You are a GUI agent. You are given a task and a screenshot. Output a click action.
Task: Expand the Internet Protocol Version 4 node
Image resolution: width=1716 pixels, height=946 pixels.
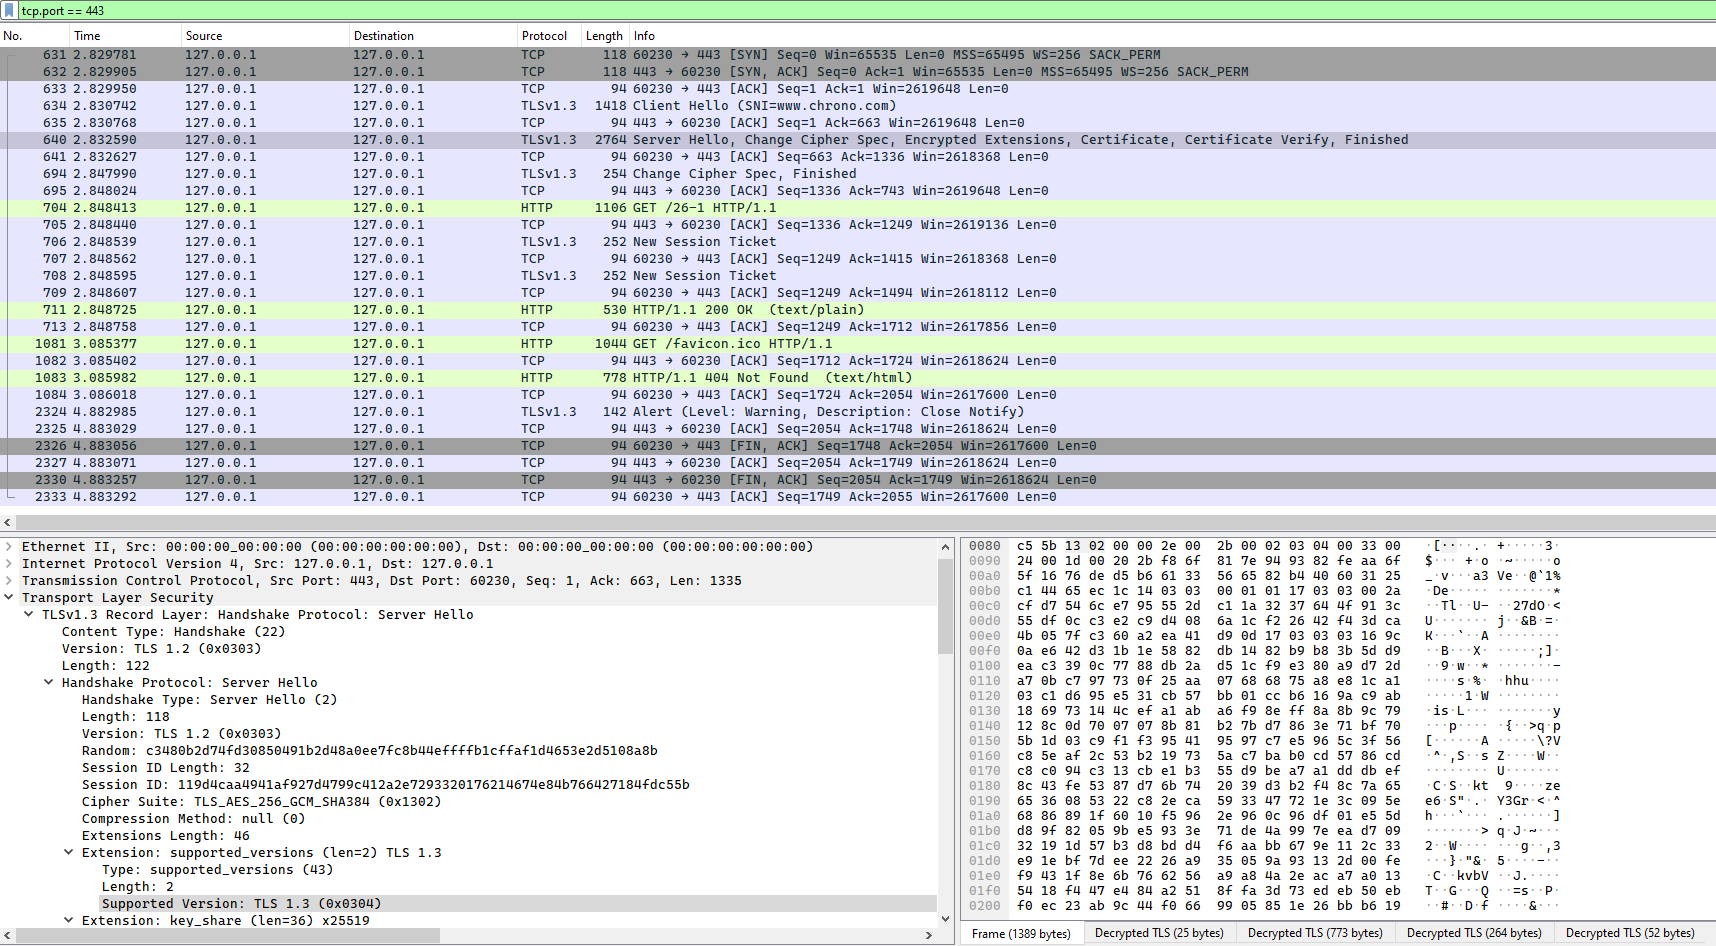(9, 563)
